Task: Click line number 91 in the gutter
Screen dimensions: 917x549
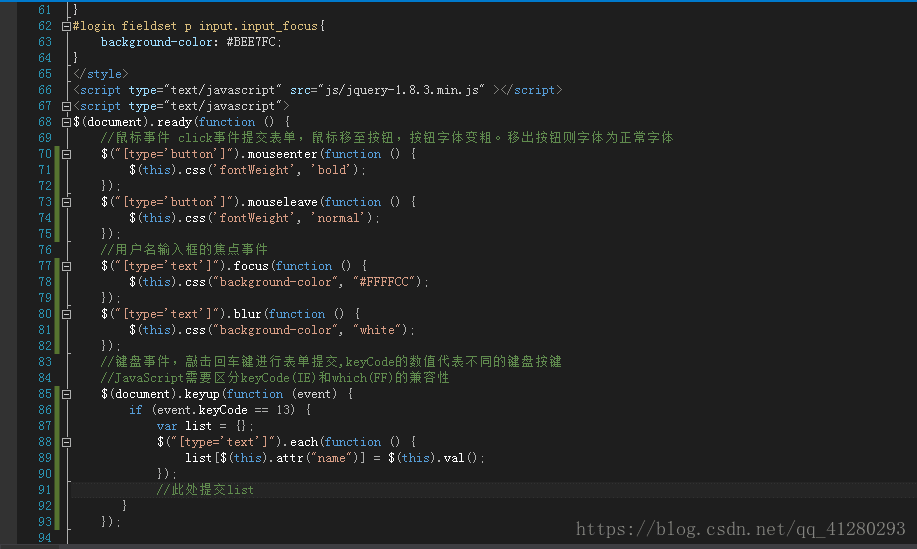Action: click(x=45, y=490)
